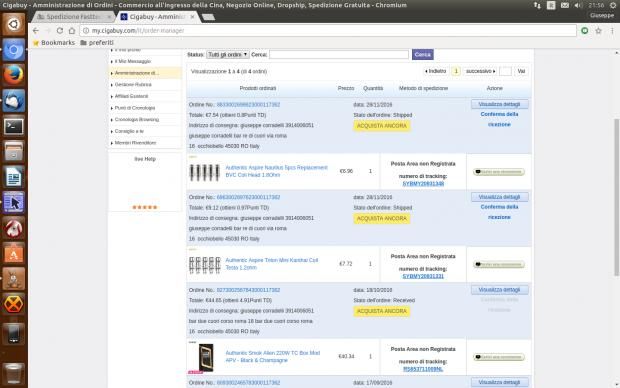
Task: Open tracking number link for Nautilus coil order
Action: tap(423, 184)
